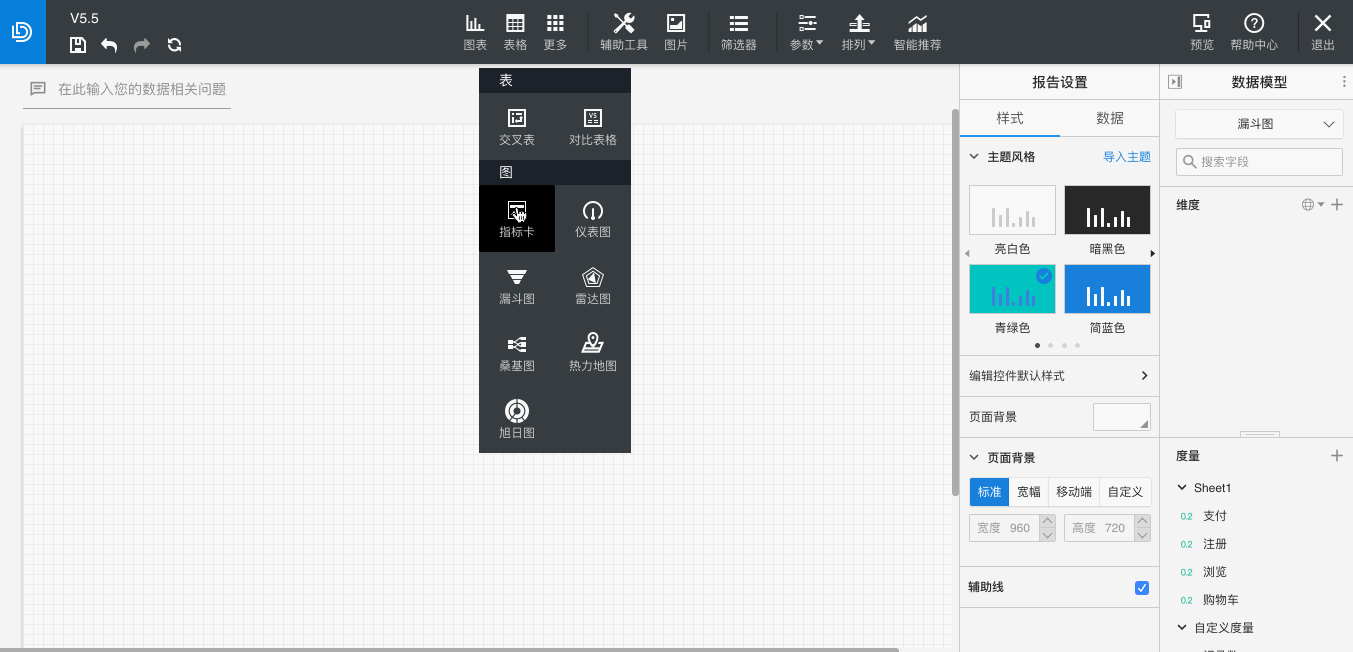Click the undo arrow icon
Viewport: 1353px width, 652px height.
pyautogui.click(x=109, y=45)
